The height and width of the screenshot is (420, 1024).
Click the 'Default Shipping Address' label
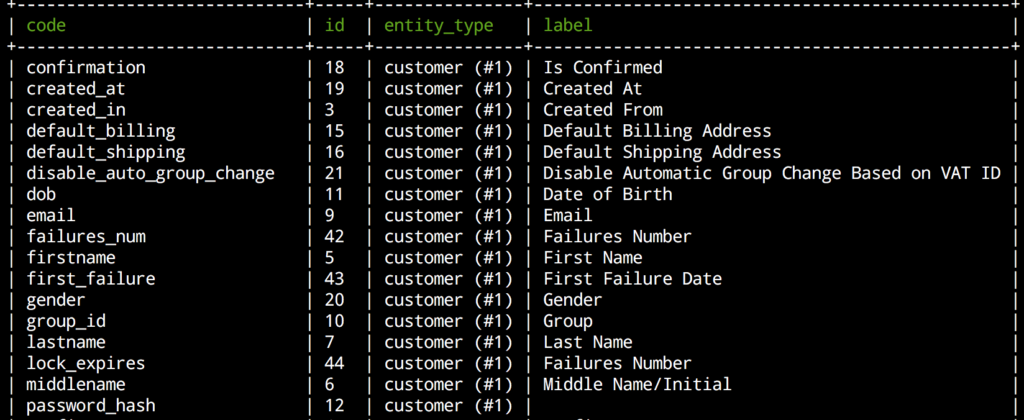tap(662, 152)
